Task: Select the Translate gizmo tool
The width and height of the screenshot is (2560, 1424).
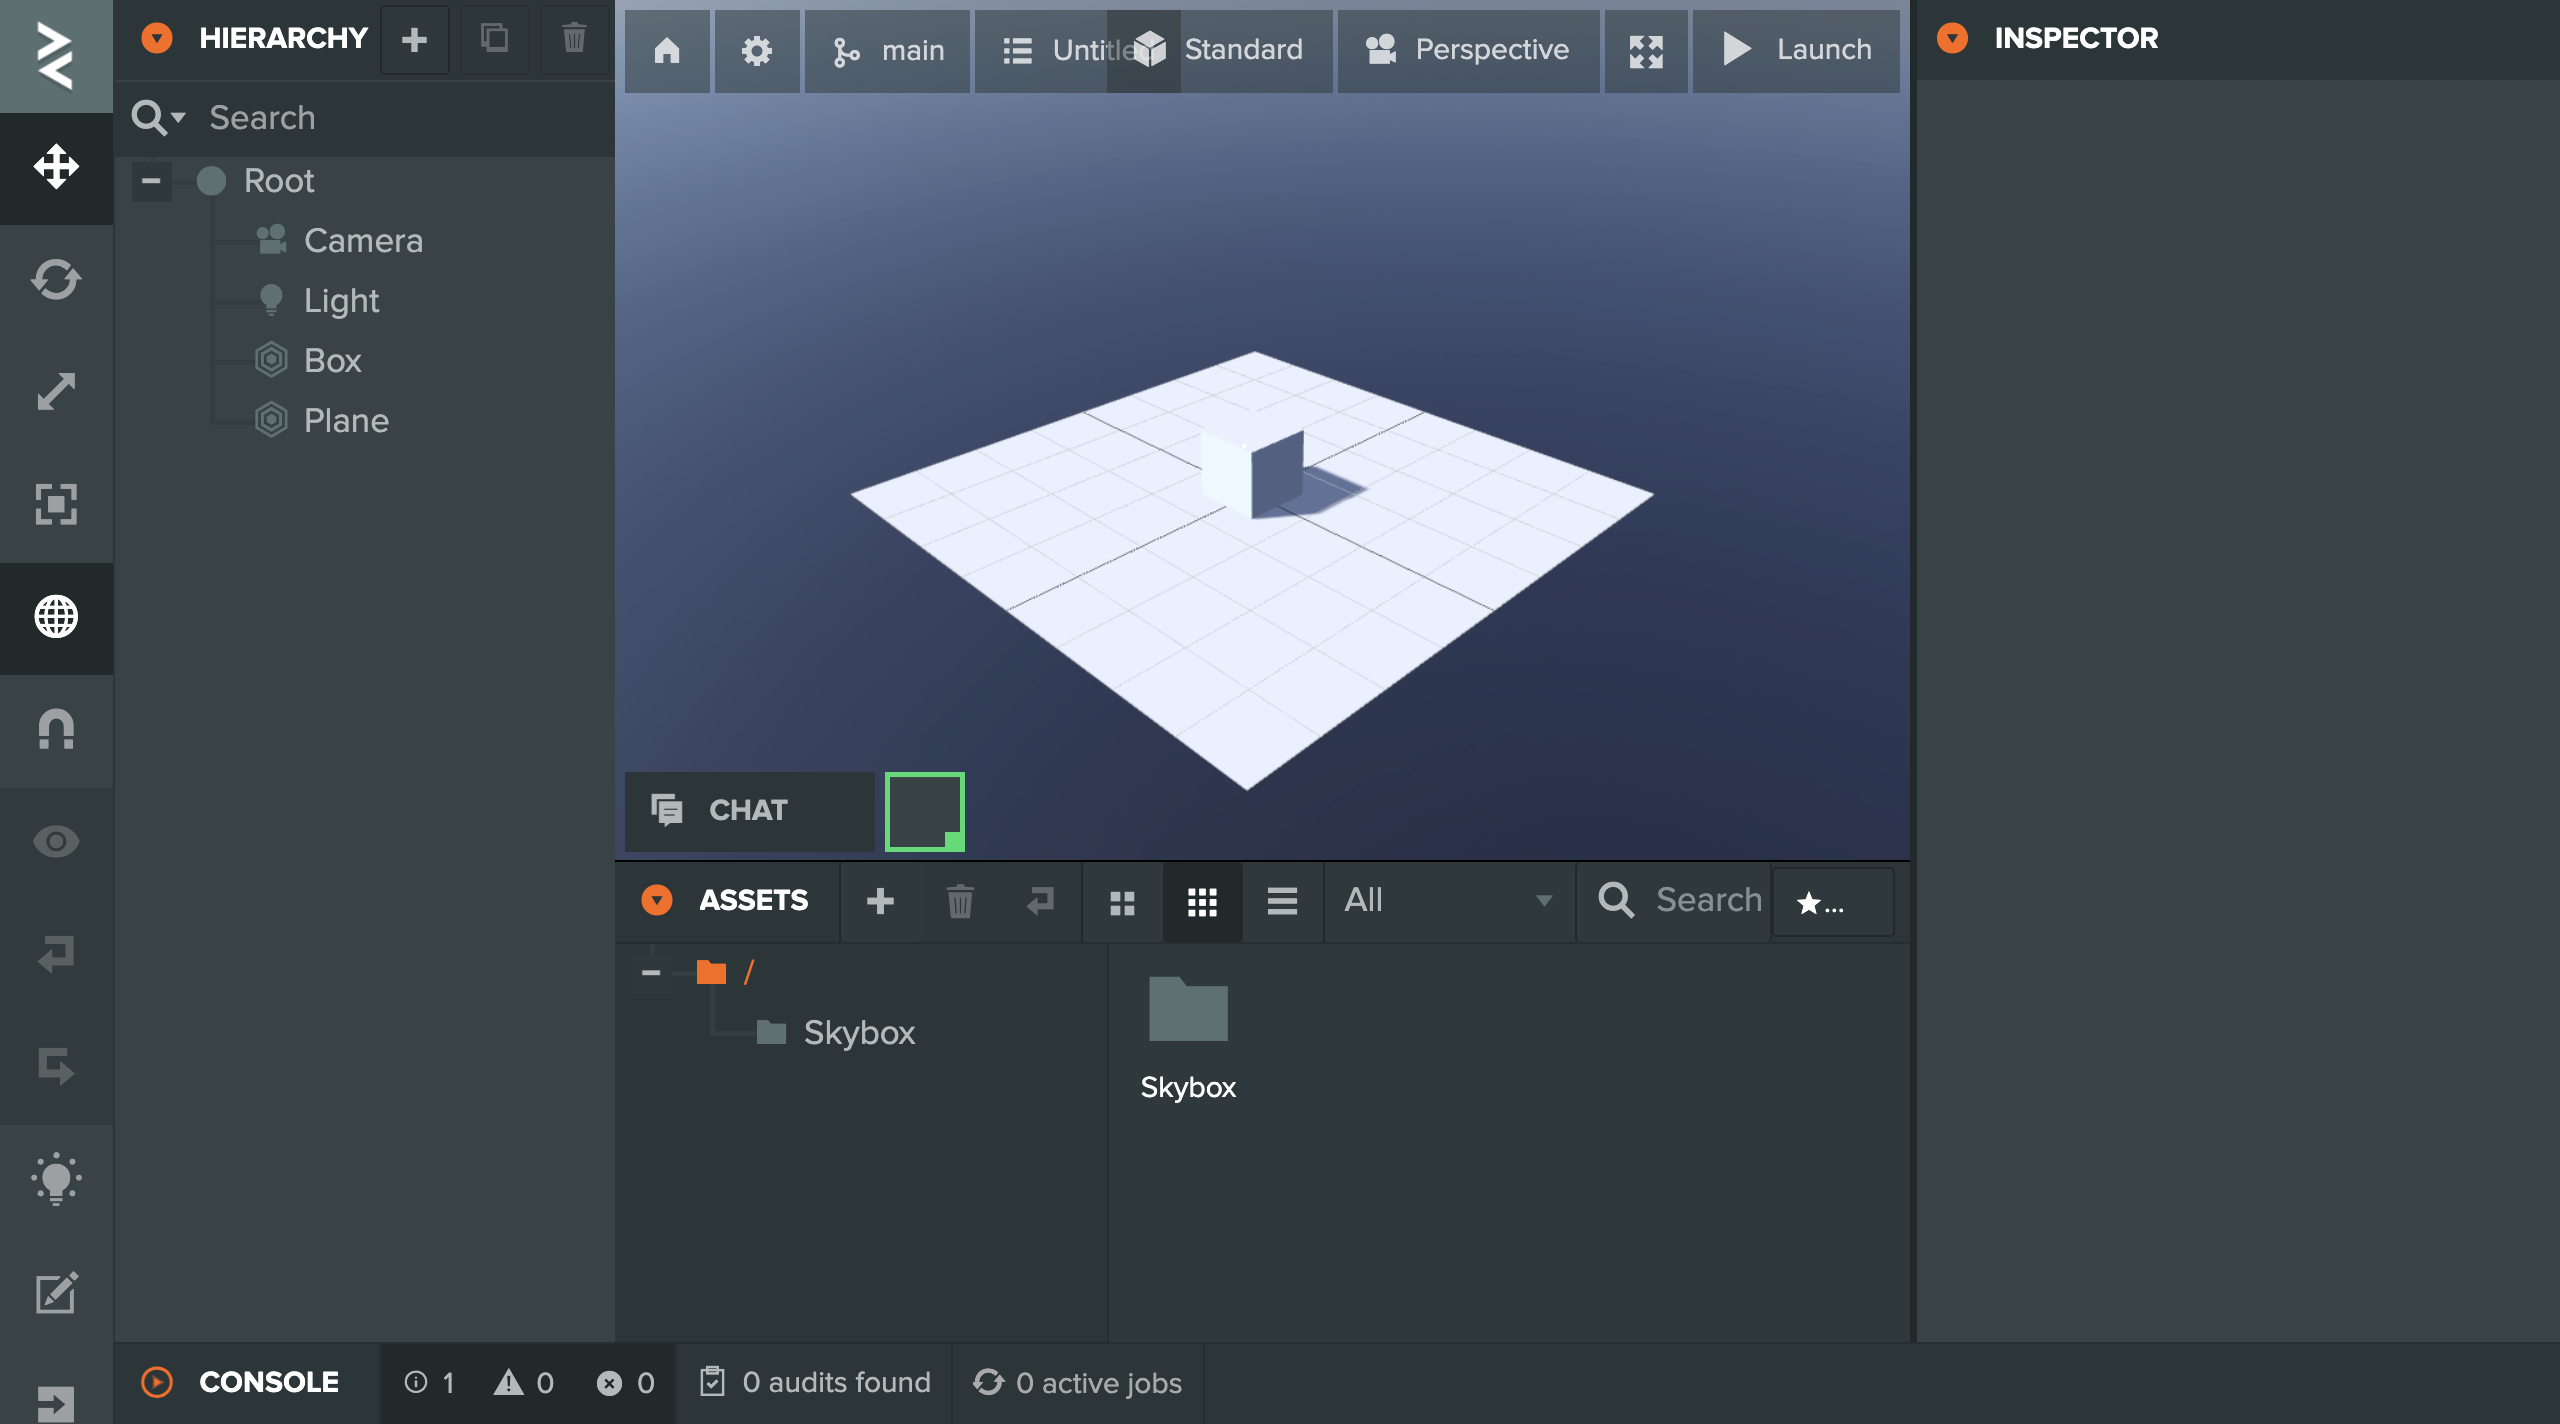Action: [56, 167]
